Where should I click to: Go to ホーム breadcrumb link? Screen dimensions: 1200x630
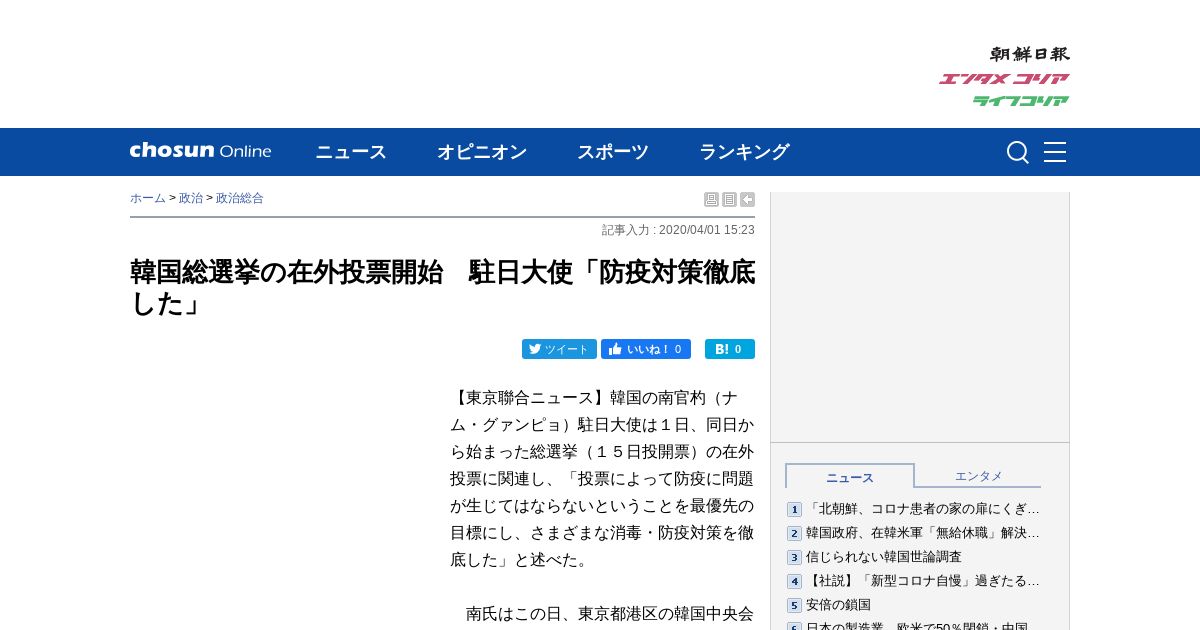tap(148, 198)
